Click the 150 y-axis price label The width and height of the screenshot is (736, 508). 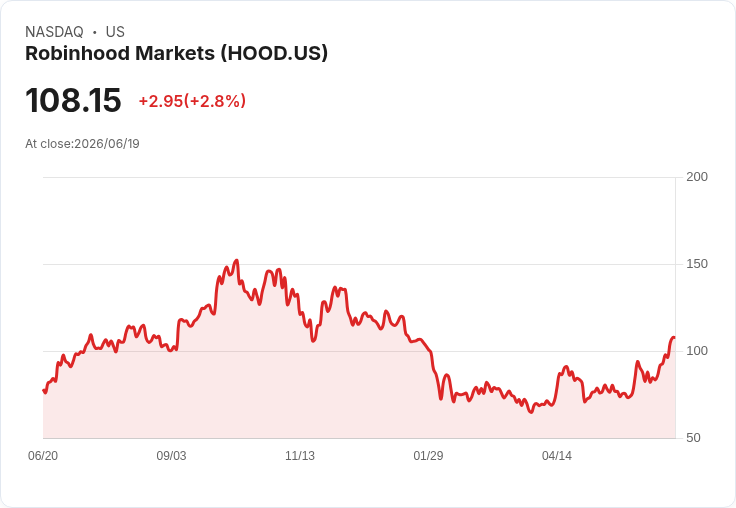697,264
